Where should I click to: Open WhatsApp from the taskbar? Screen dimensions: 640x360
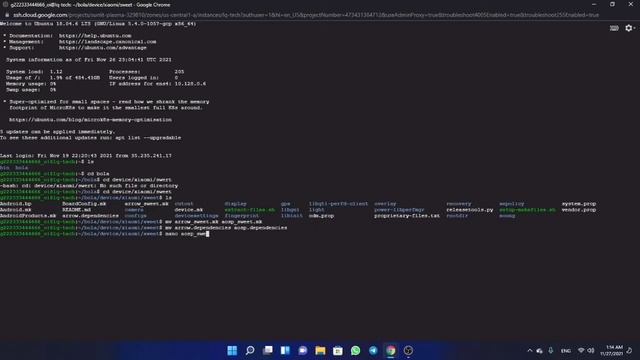tap(356, 350)
